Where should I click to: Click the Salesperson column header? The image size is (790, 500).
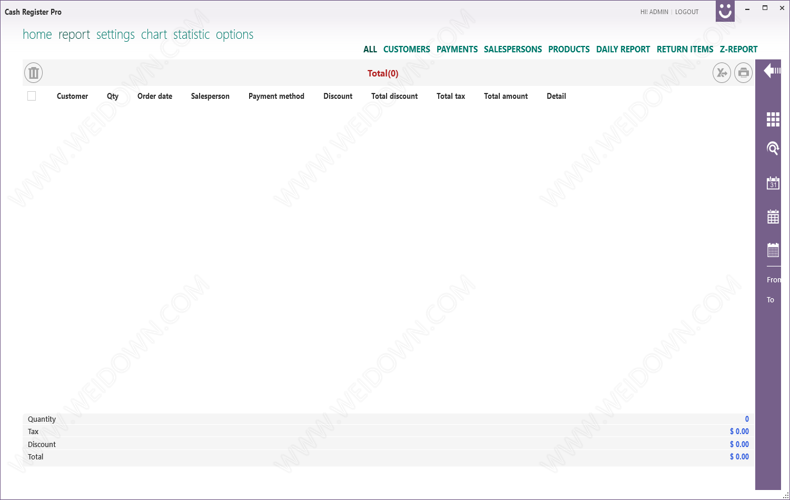pyautogui.click(x=210, y=96)
